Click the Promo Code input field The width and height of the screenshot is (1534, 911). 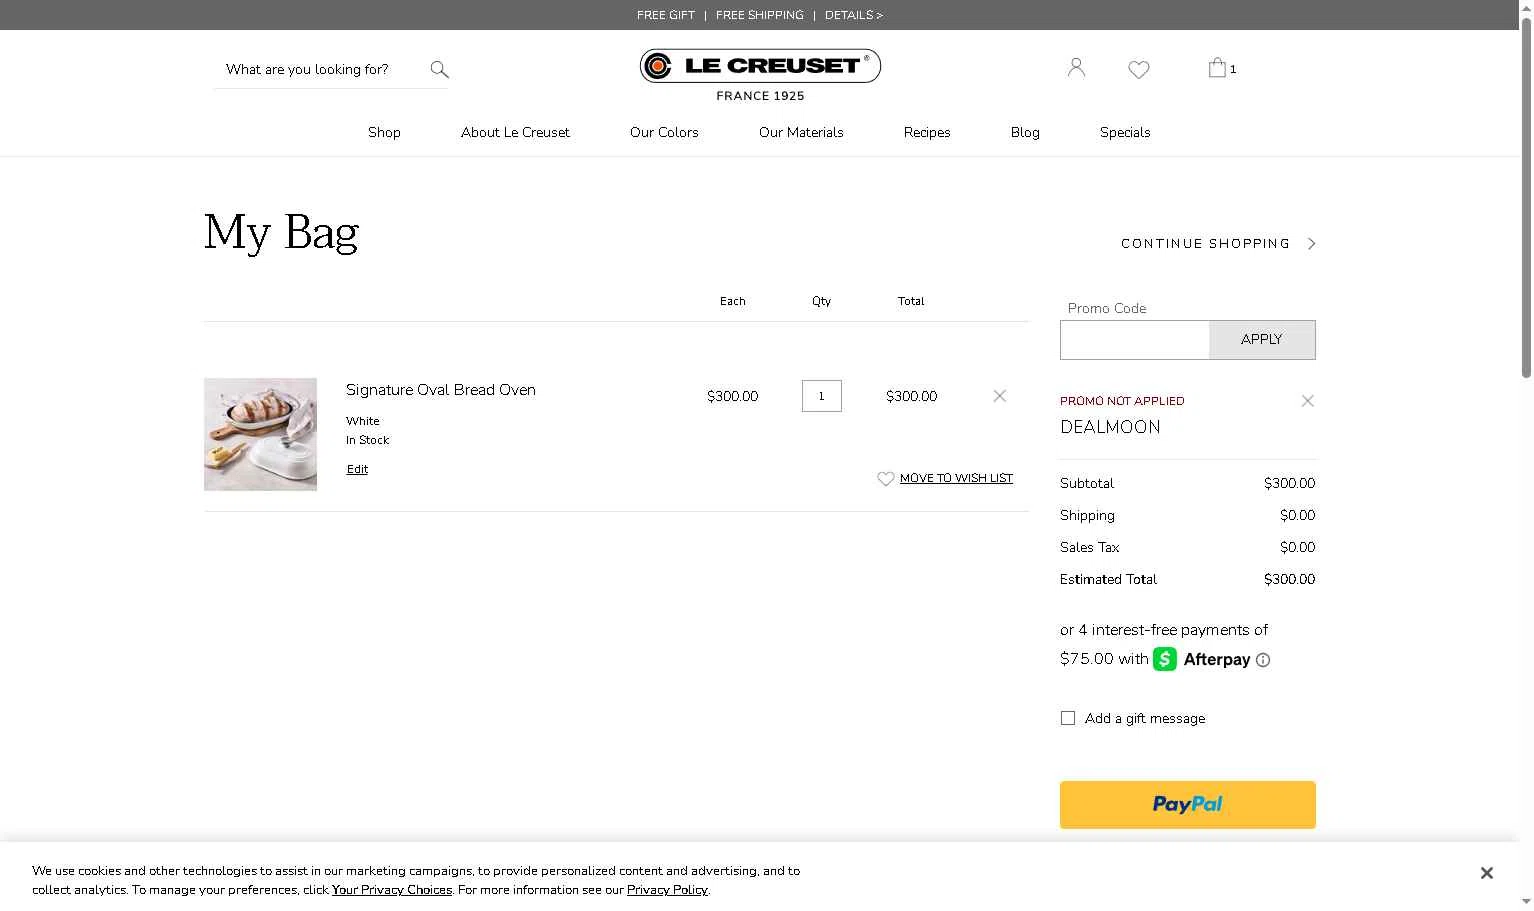tap(1135, 340)
